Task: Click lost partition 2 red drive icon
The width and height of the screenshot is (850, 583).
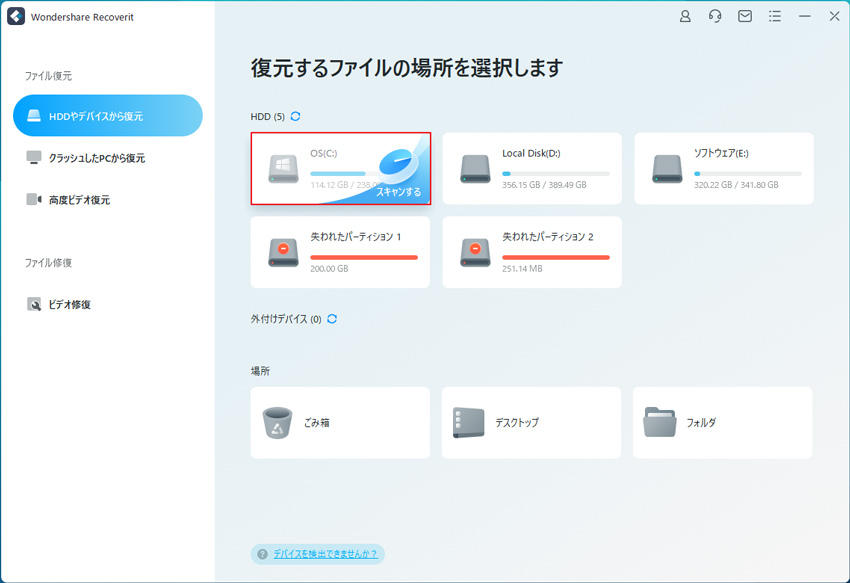Action: 475,253
